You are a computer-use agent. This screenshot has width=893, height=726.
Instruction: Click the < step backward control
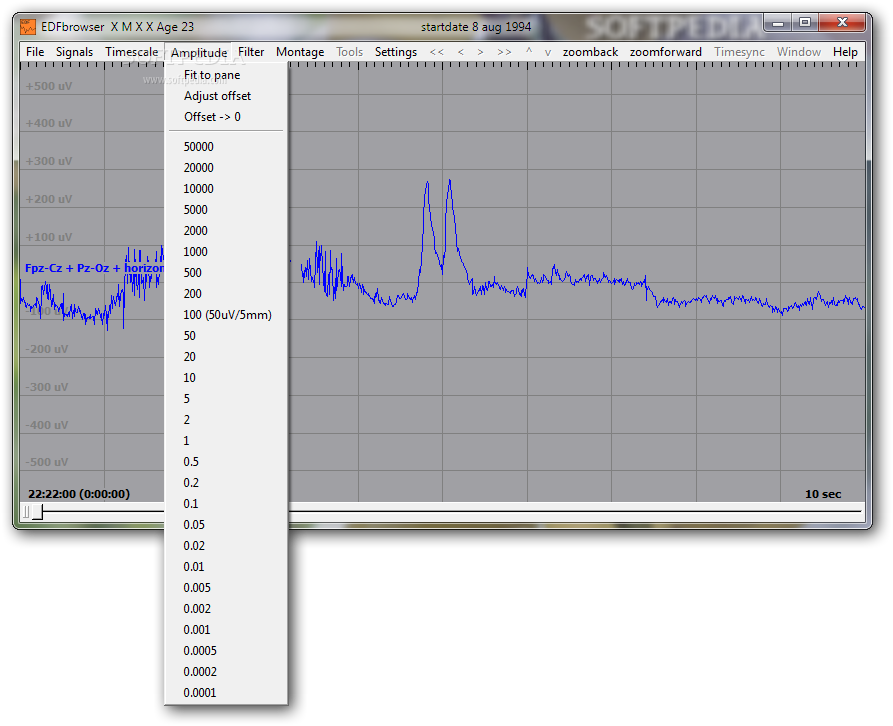(x=460, y=52)
